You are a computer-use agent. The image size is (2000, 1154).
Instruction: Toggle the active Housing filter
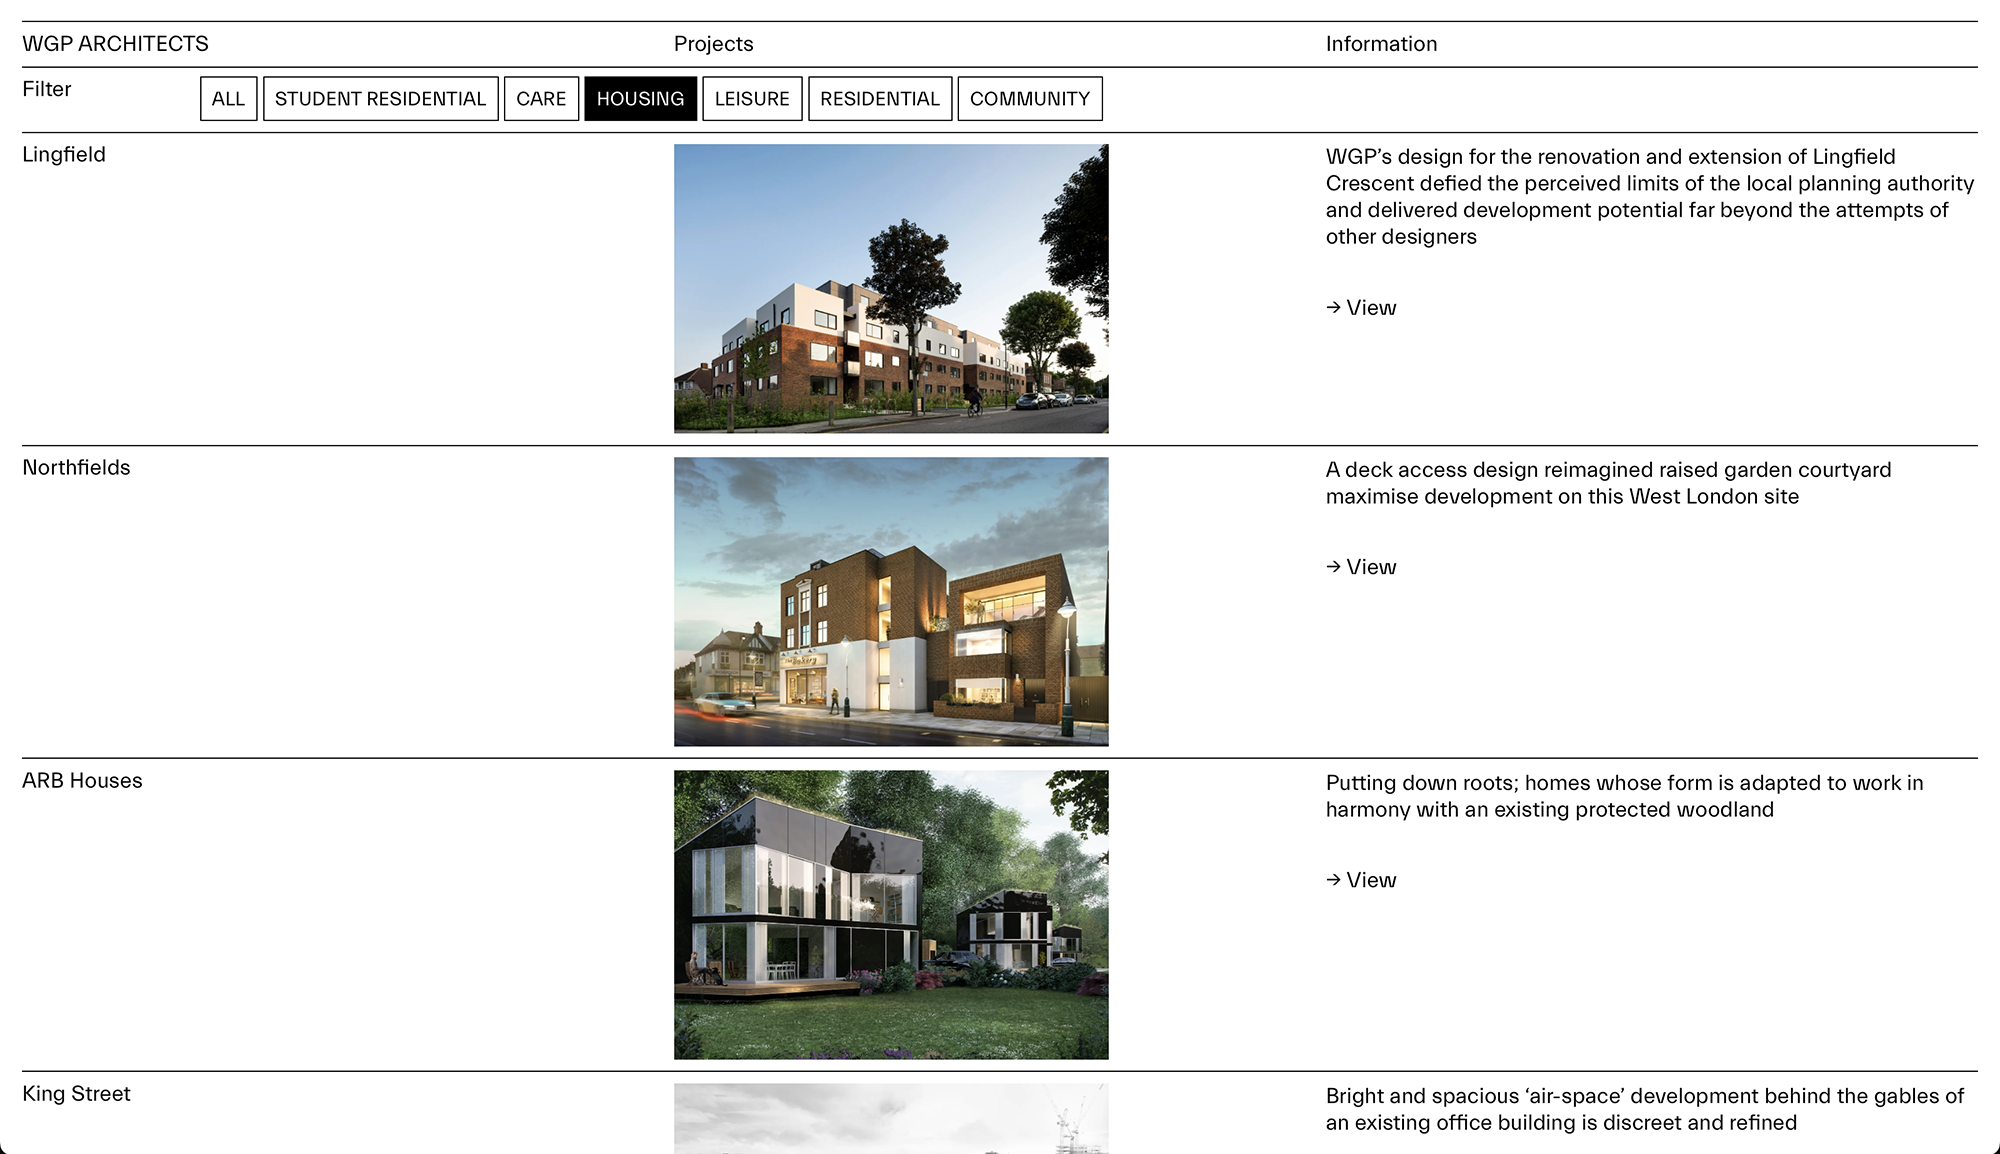coord(640,99)
